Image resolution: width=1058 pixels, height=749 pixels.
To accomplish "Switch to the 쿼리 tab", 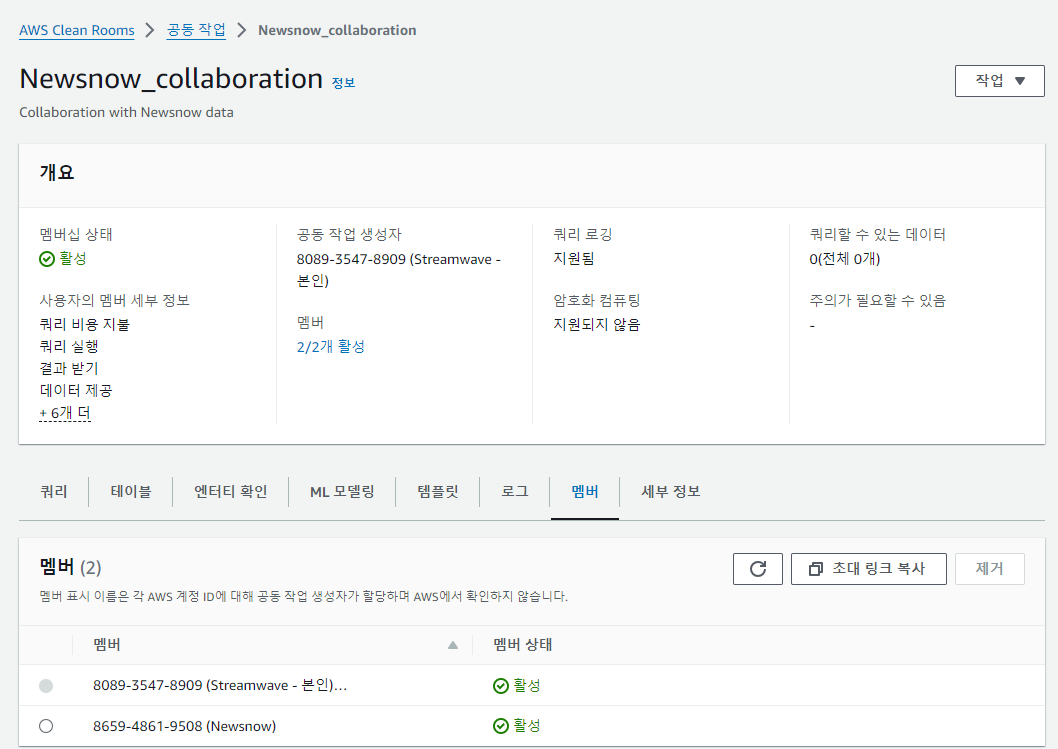I will click(x=54, y=492).
